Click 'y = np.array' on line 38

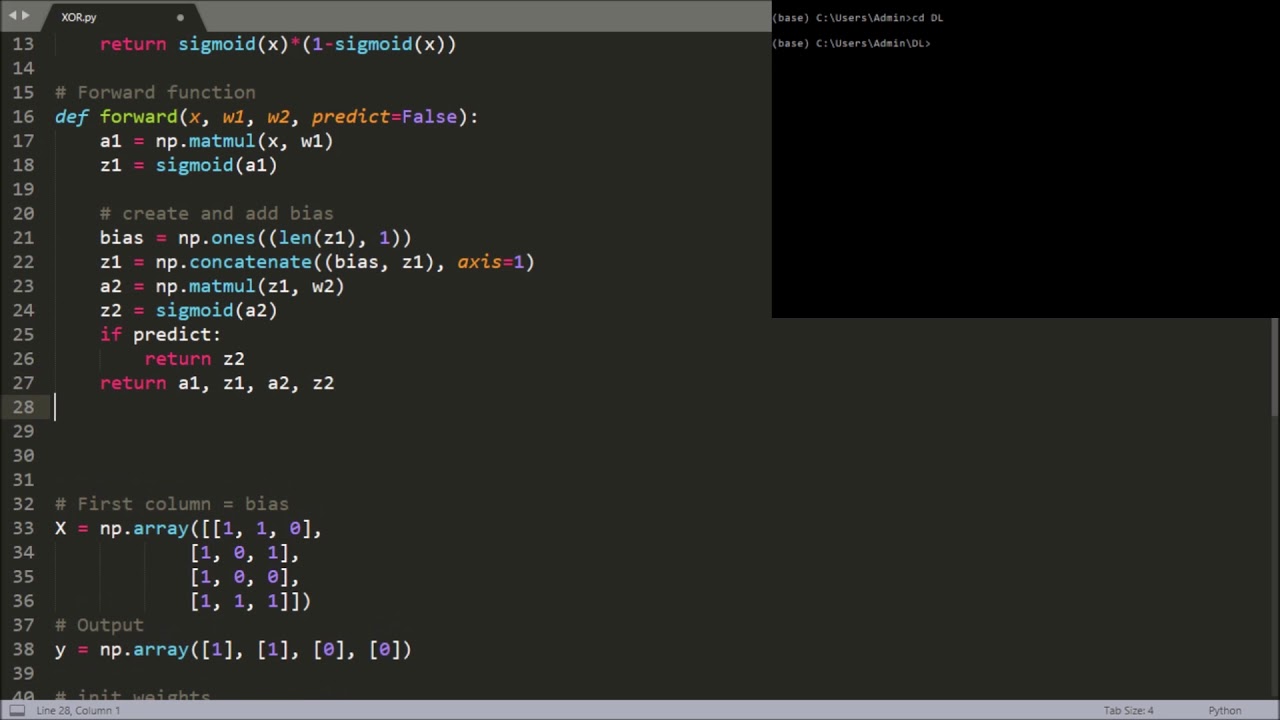pos(122,649)
